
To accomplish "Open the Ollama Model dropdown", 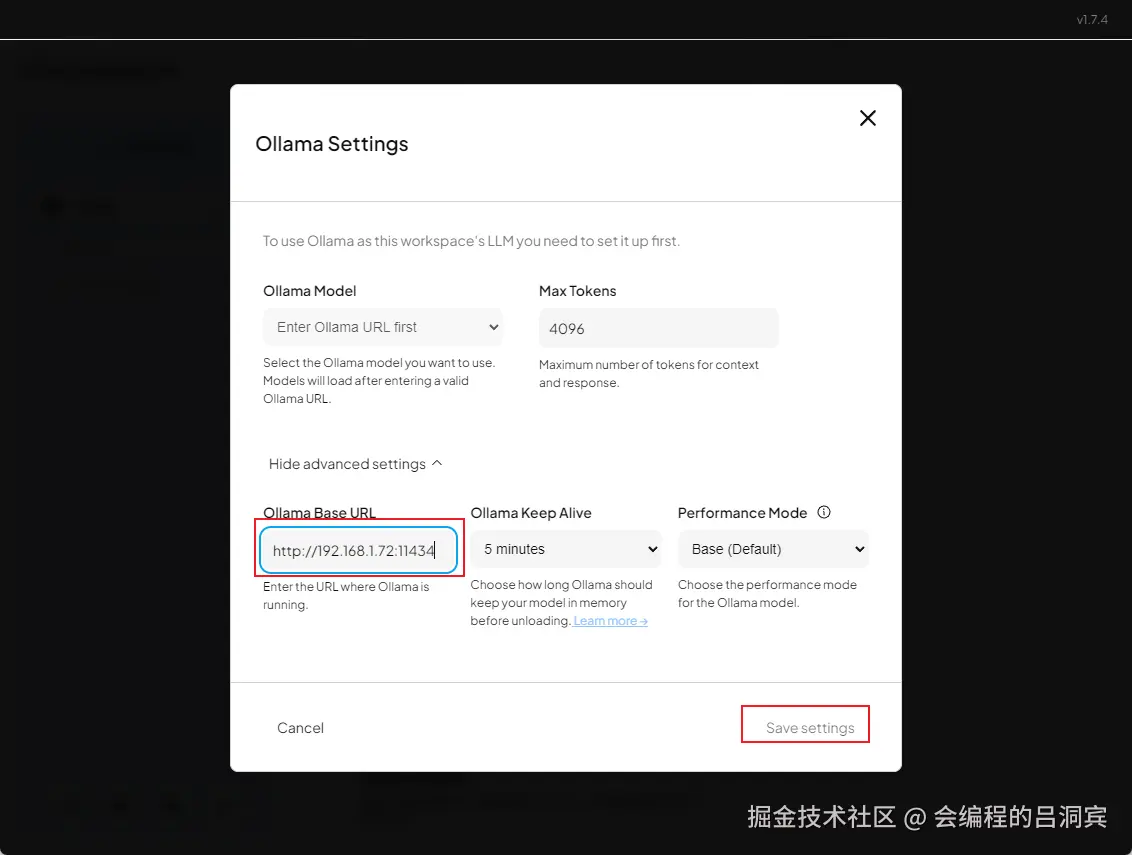I will (x=383, y=327).
